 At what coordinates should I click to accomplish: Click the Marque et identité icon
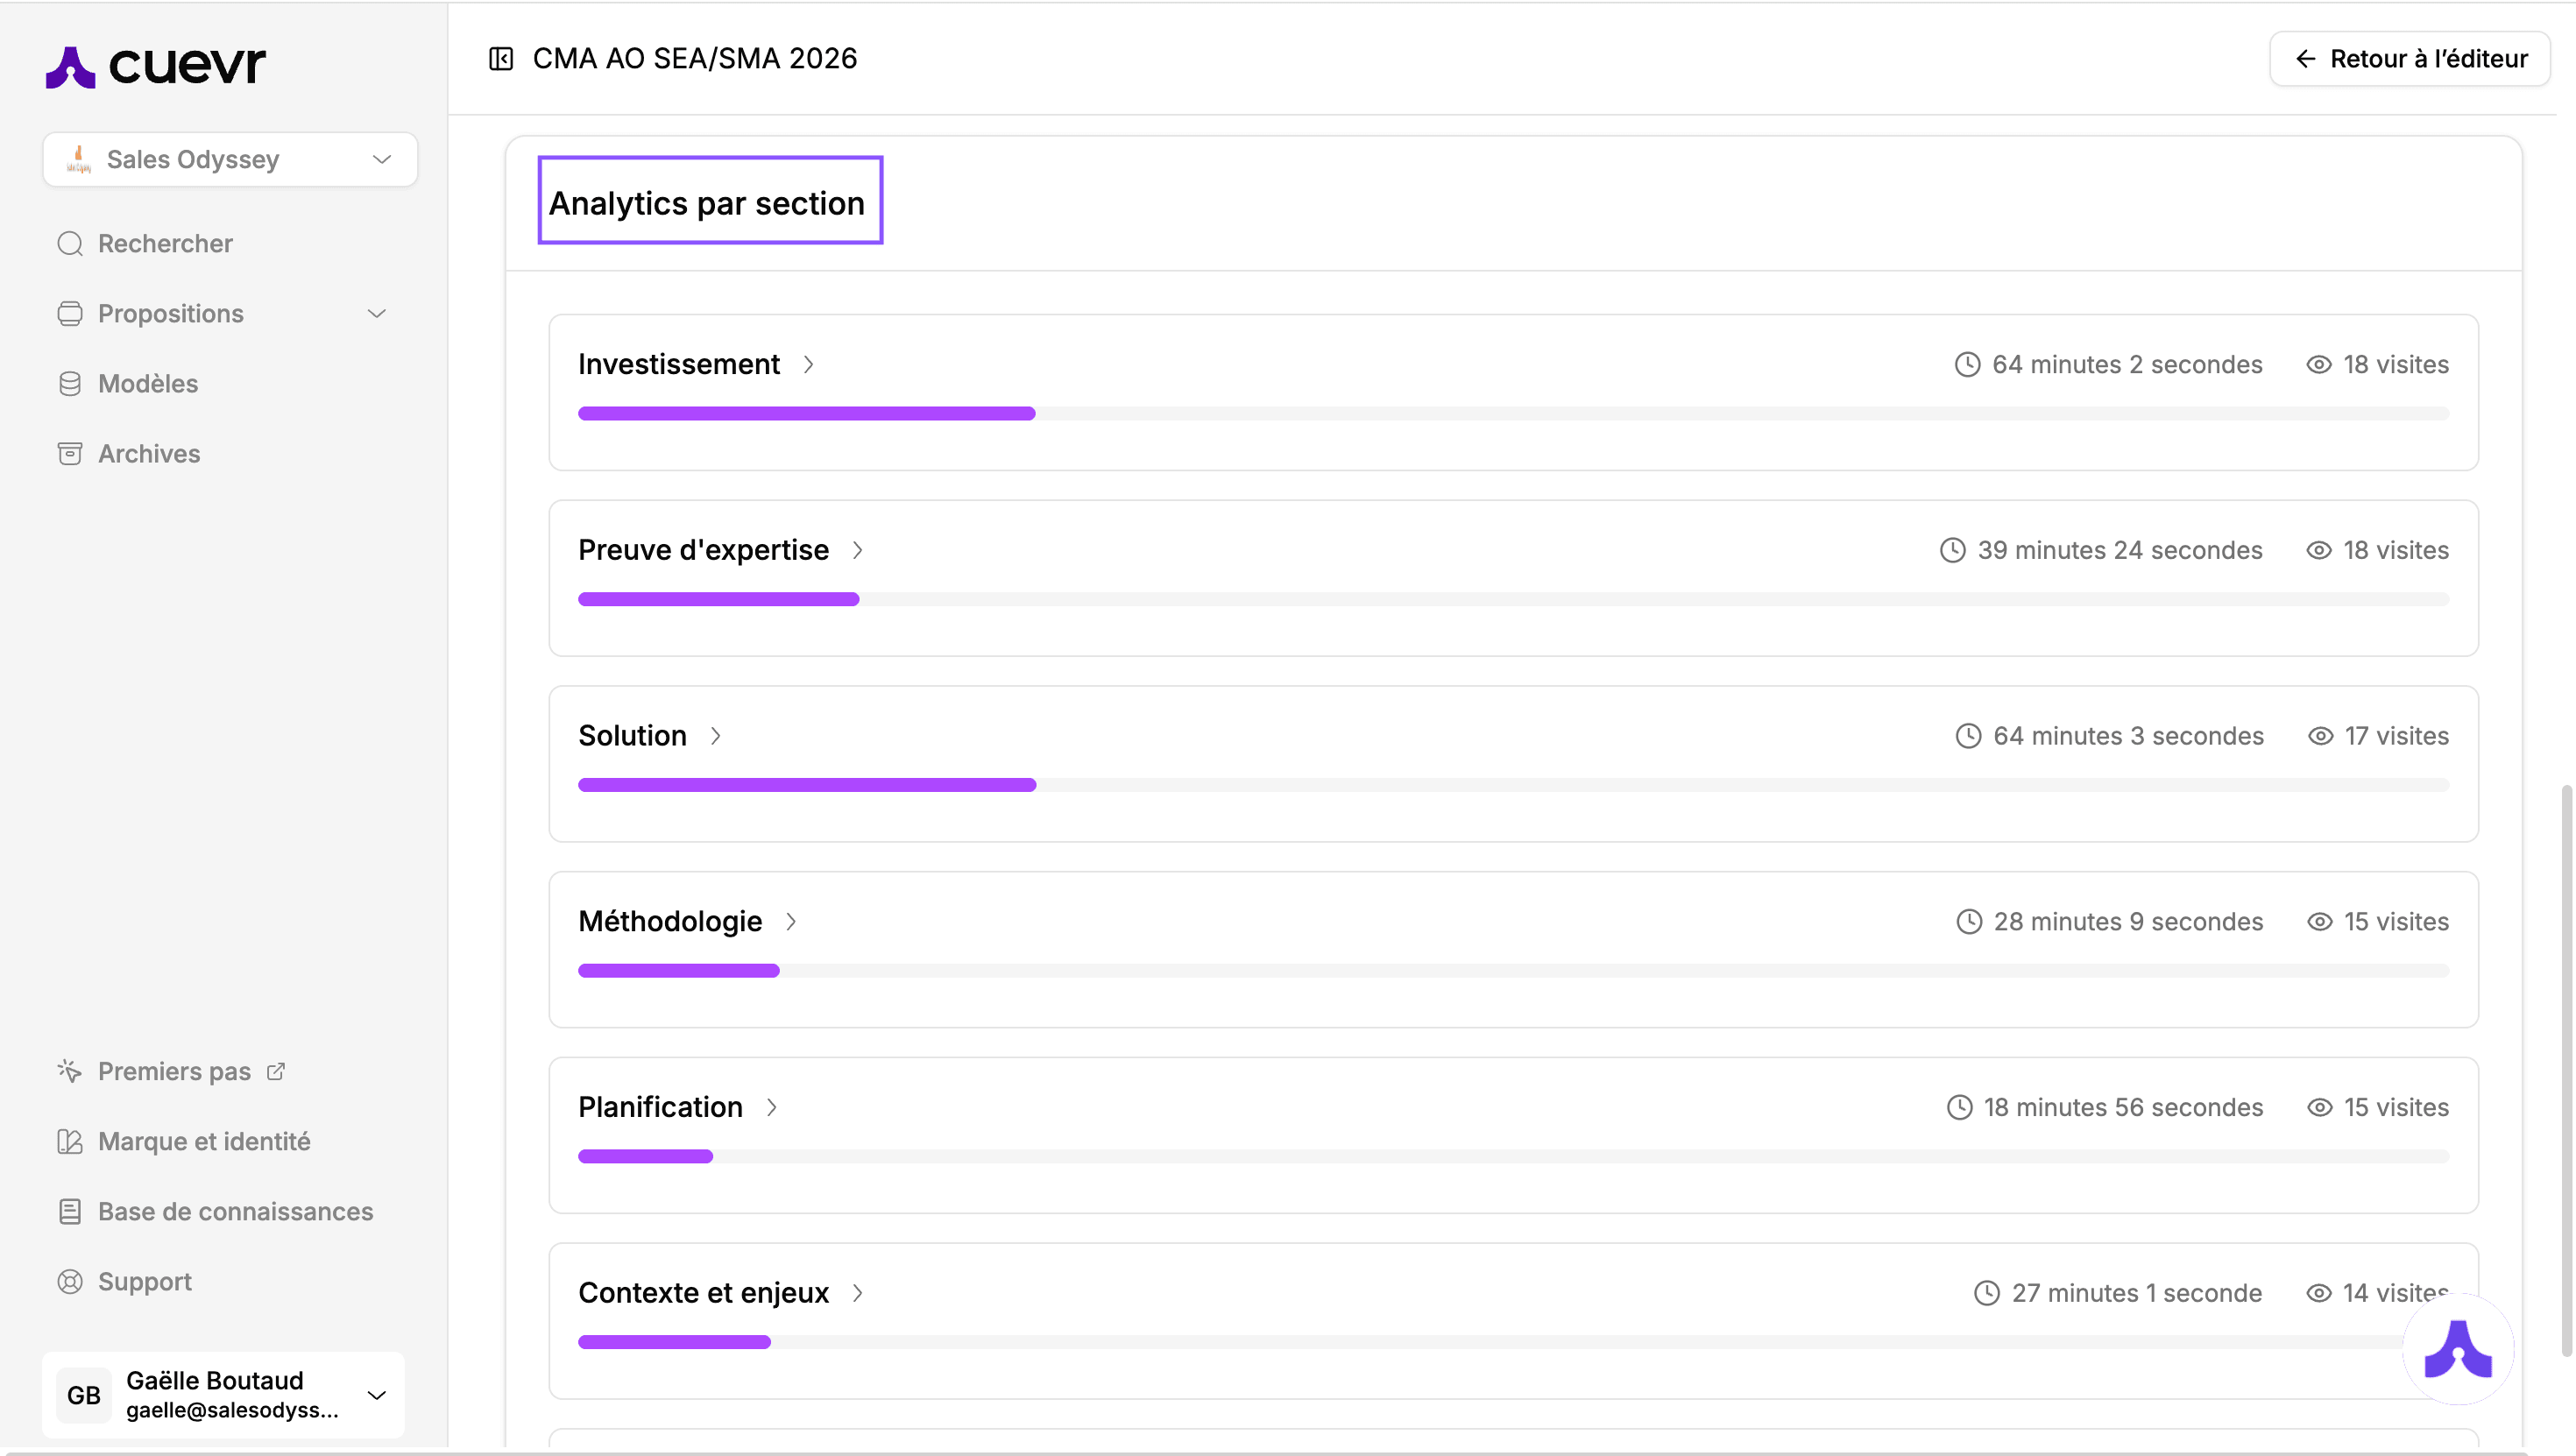pos(70,1141)
